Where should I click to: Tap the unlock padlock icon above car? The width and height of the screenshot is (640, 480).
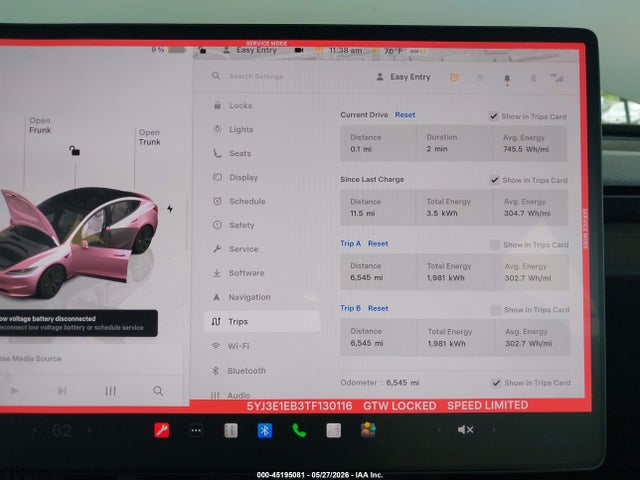tap(74, 151)
